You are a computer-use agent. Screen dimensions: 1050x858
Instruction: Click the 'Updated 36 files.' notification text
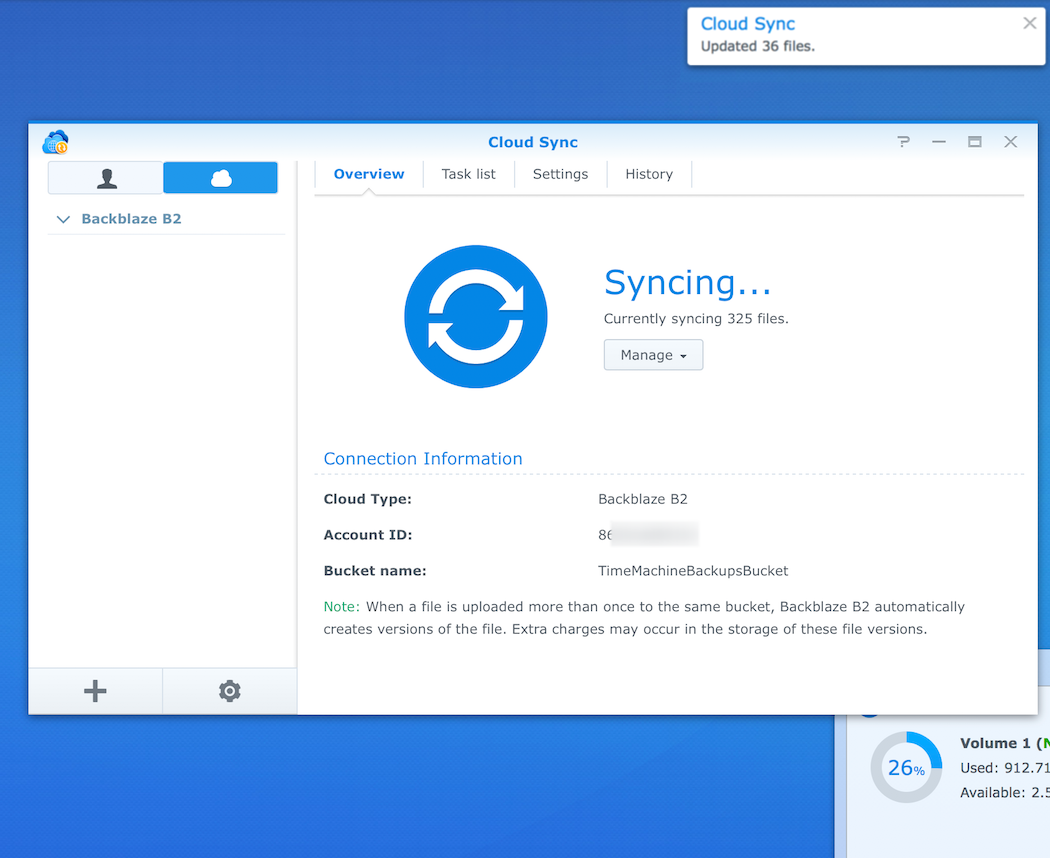coord(757,46)
